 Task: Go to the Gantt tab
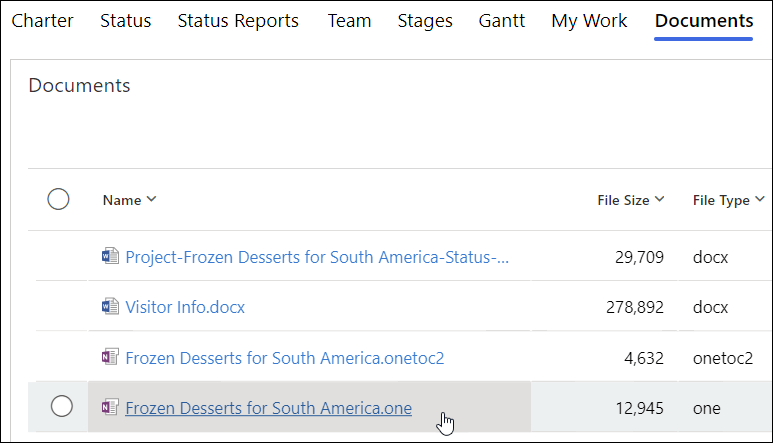click(x=502, y=21)
